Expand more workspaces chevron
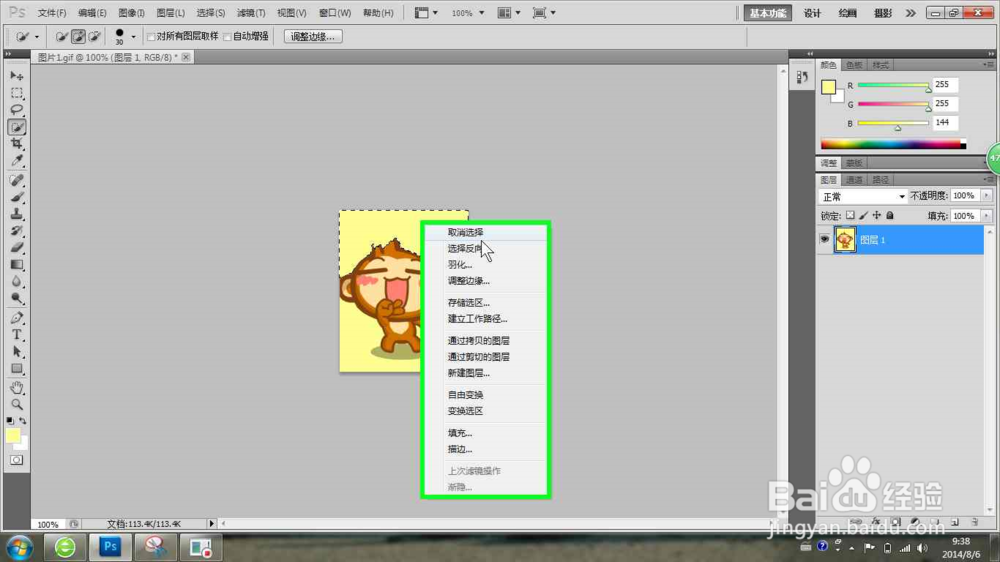1000x562 pixels. [x=910, y=13]
